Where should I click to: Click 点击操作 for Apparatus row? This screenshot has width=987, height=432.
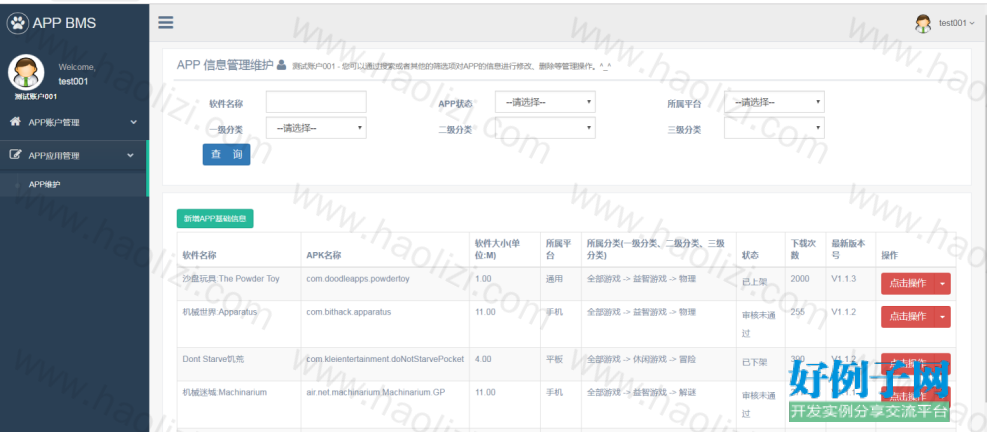coord(908,317)
